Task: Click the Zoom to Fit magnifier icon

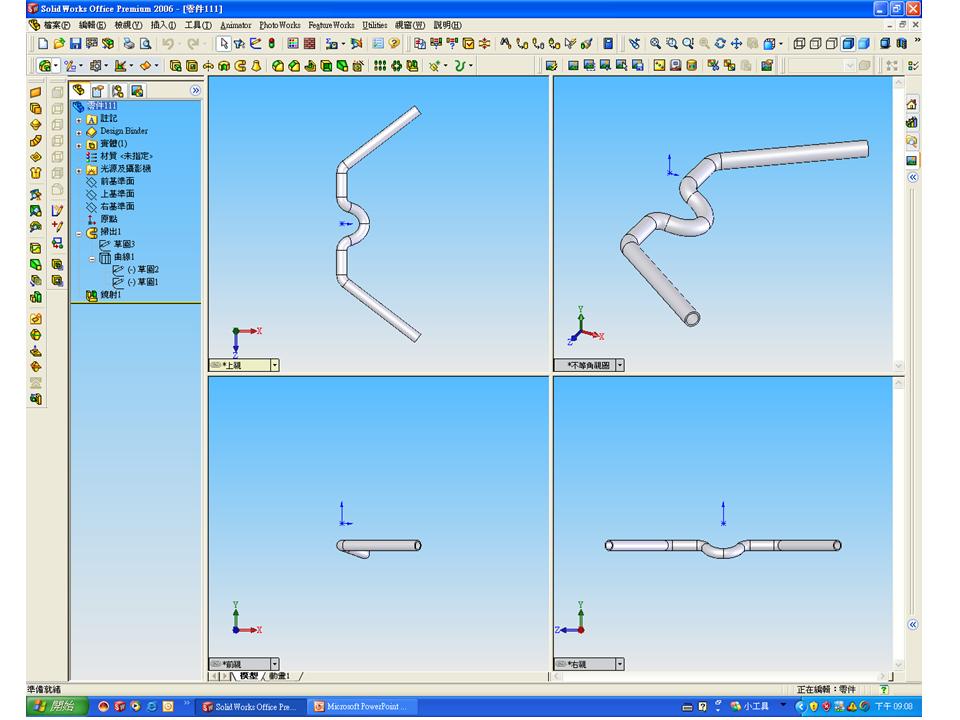Action: (x=655, y=43)
